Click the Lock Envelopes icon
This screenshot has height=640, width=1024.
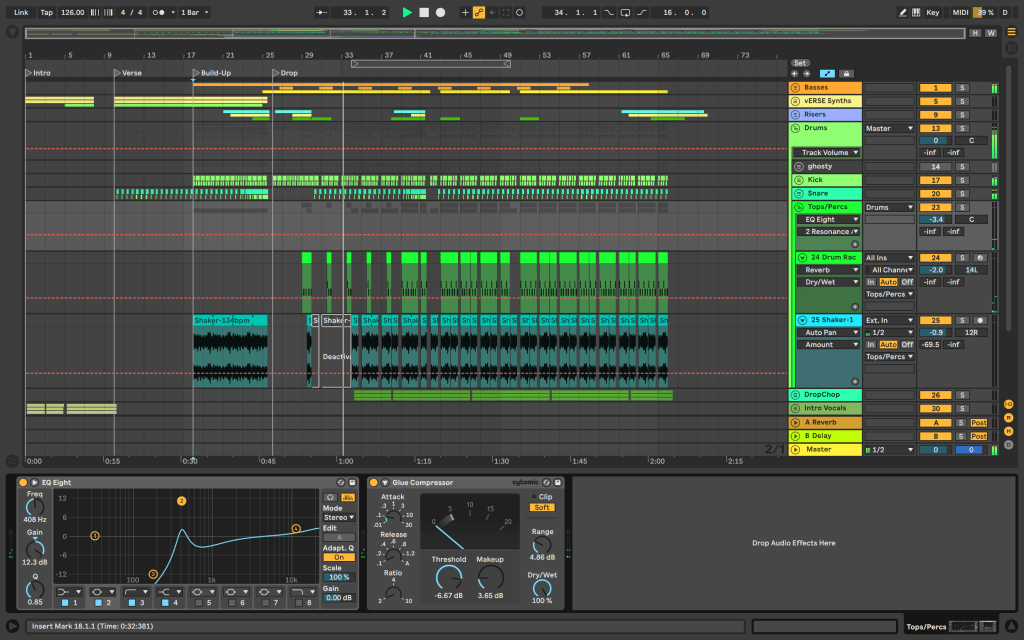pyautogui.click(x=846, y=73)
